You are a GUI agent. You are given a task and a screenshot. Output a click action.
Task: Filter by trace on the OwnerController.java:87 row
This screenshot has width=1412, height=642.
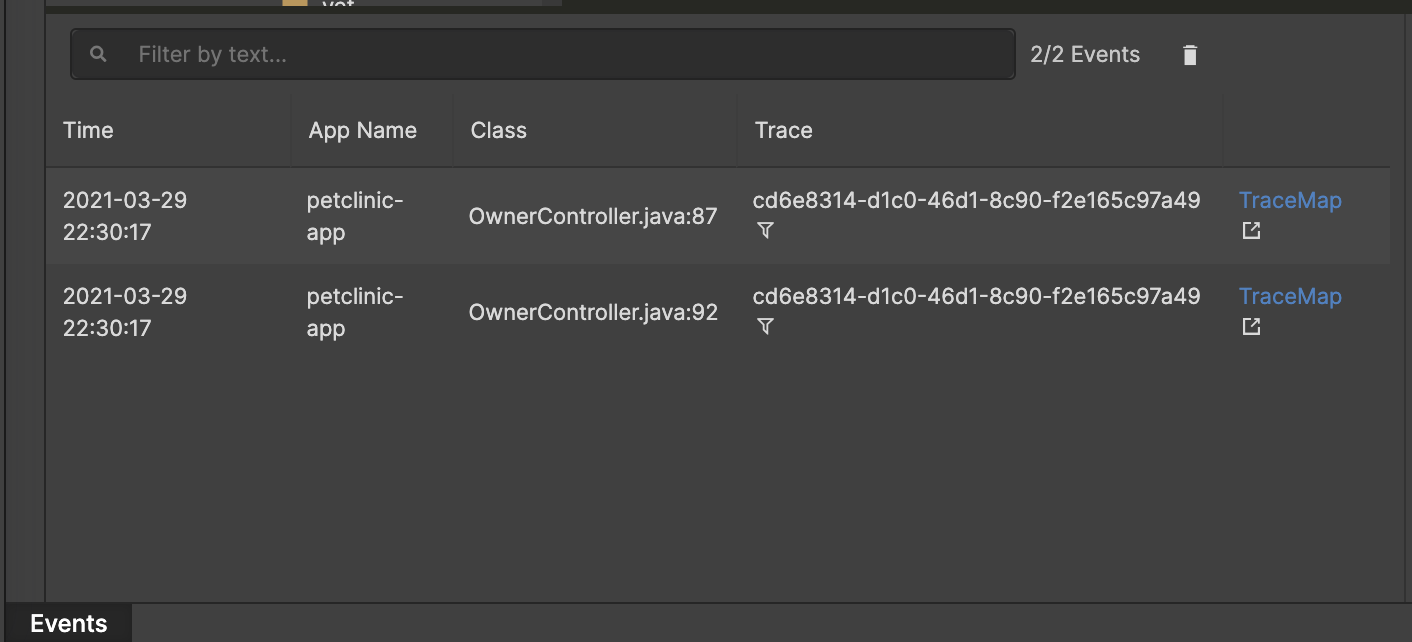[x=765, y=231]
